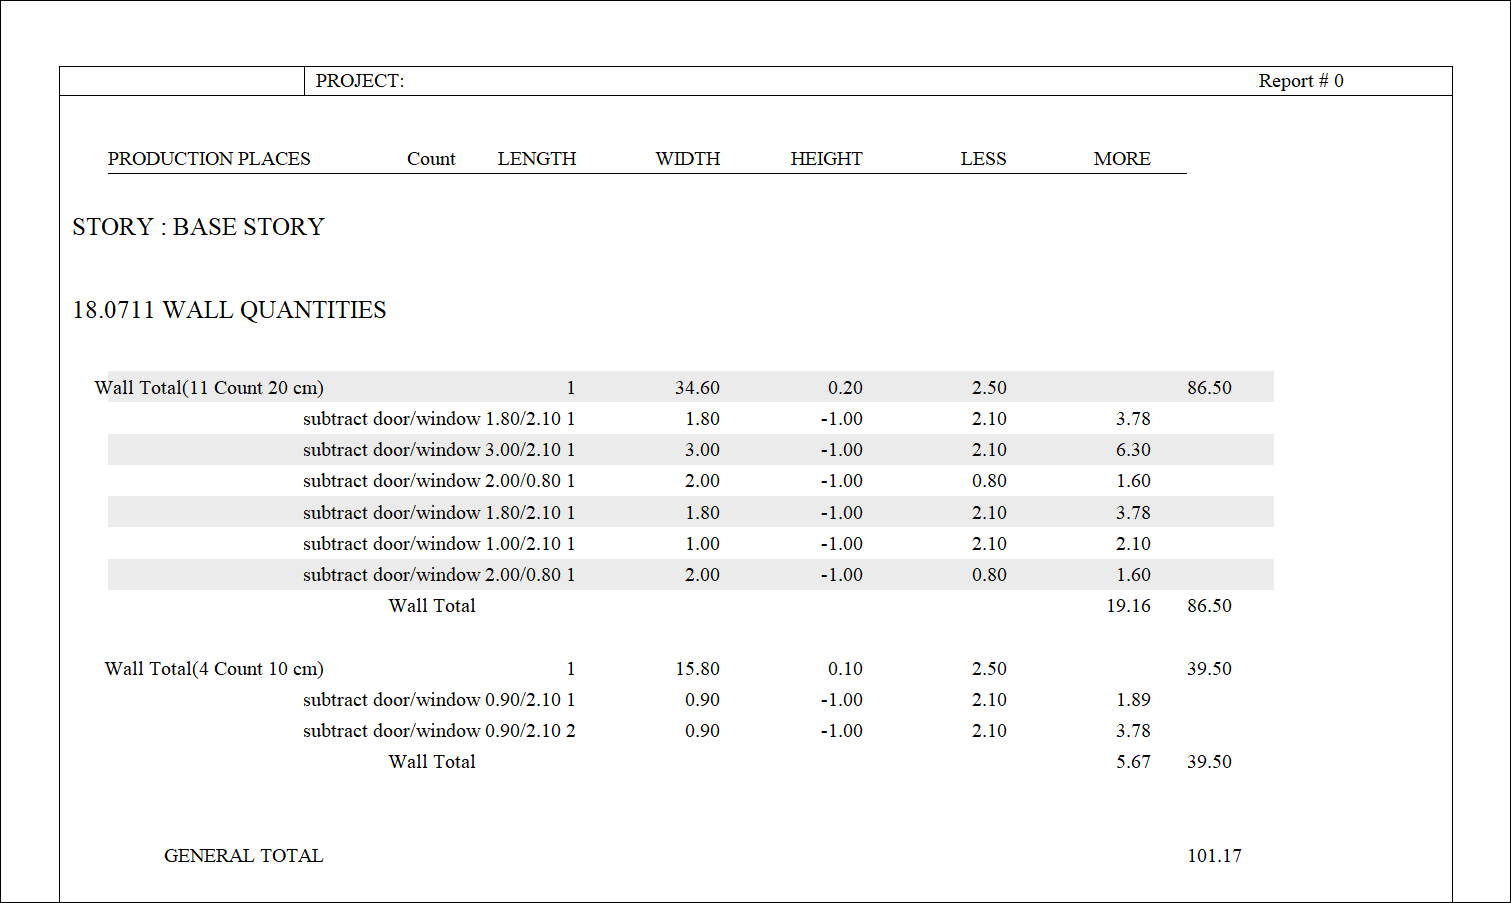Click the 34.60 length value
Viewport: 1511px width, 903px height.
[x=697, y=388]
